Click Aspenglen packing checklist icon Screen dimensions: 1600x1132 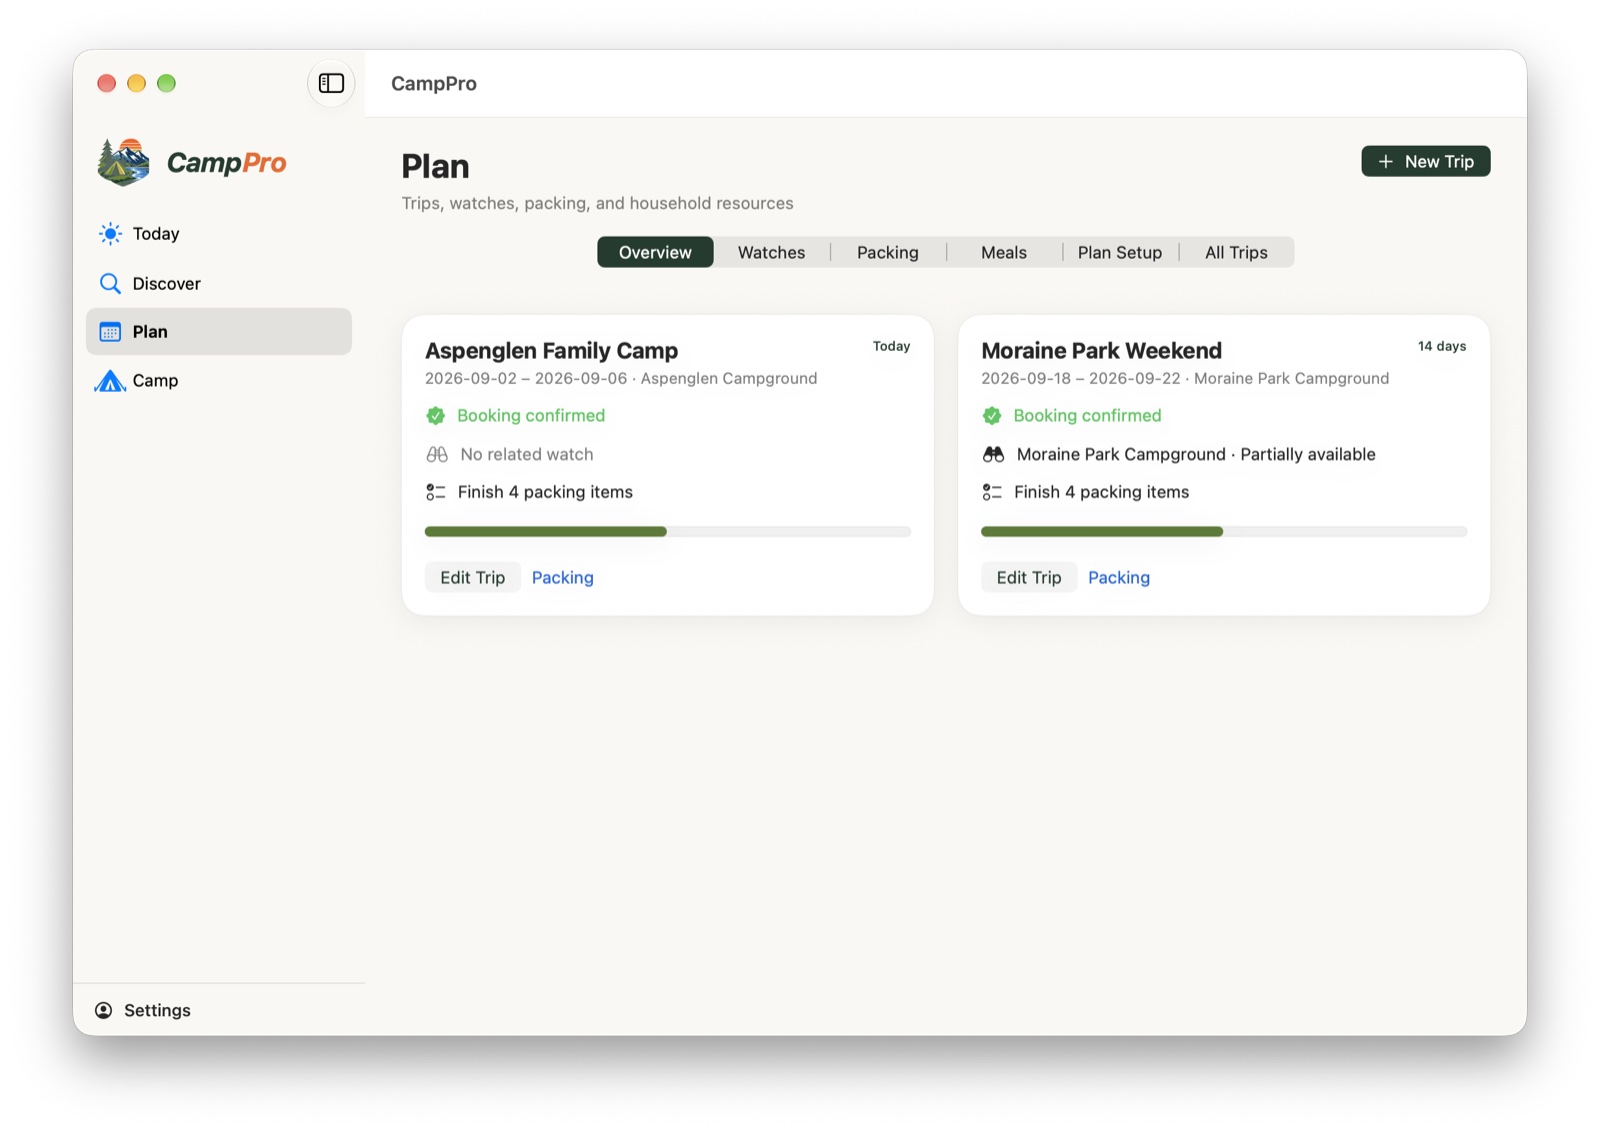[435, 492]
